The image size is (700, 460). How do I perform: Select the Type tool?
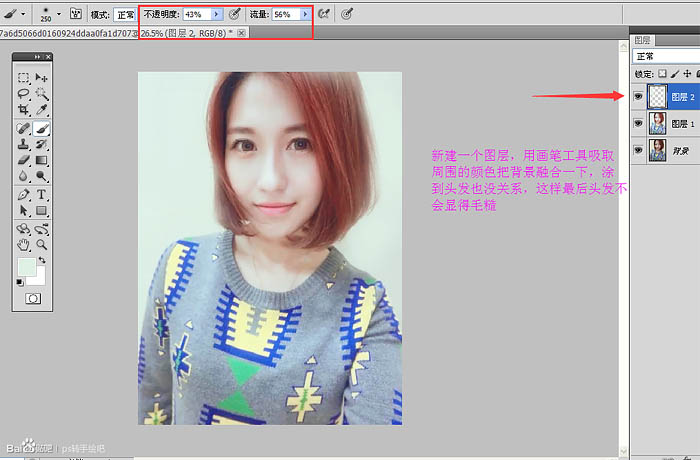click(42, 195)
